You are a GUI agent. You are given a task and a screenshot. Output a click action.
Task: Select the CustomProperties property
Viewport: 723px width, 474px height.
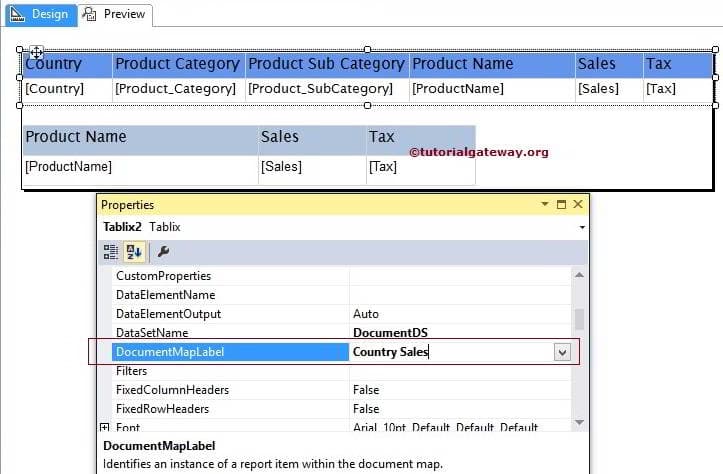click(231, 276)
